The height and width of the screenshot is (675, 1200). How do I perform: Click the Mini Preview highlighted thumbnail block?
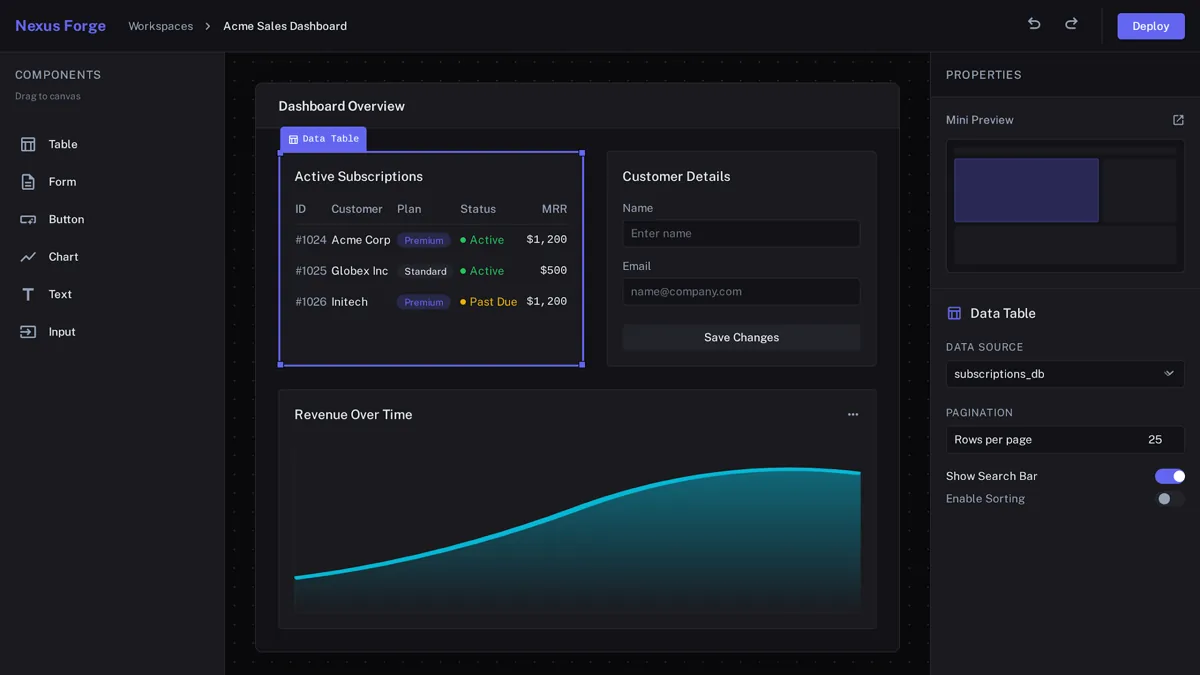[x=1026, y=190]
